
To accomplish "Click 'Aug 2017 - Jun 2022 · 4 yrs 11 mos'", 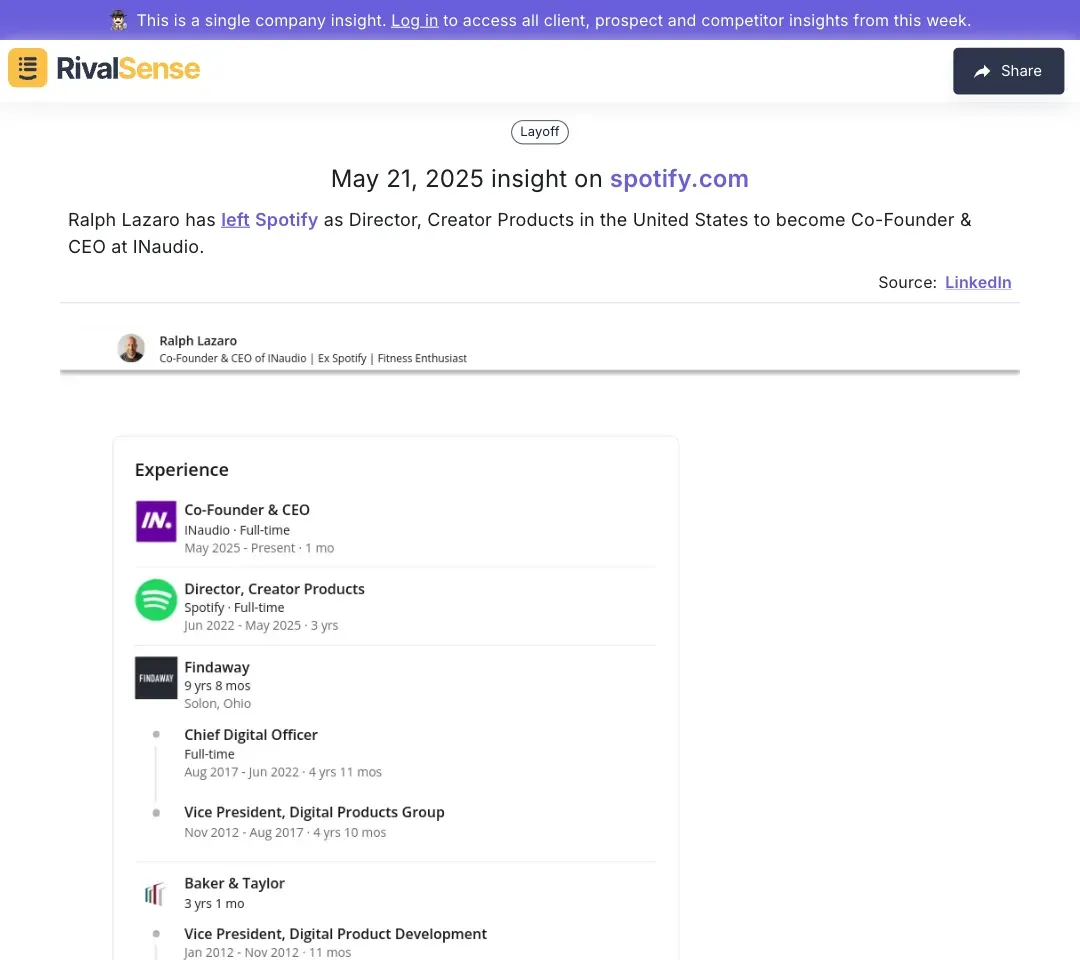I will point(283,772).
